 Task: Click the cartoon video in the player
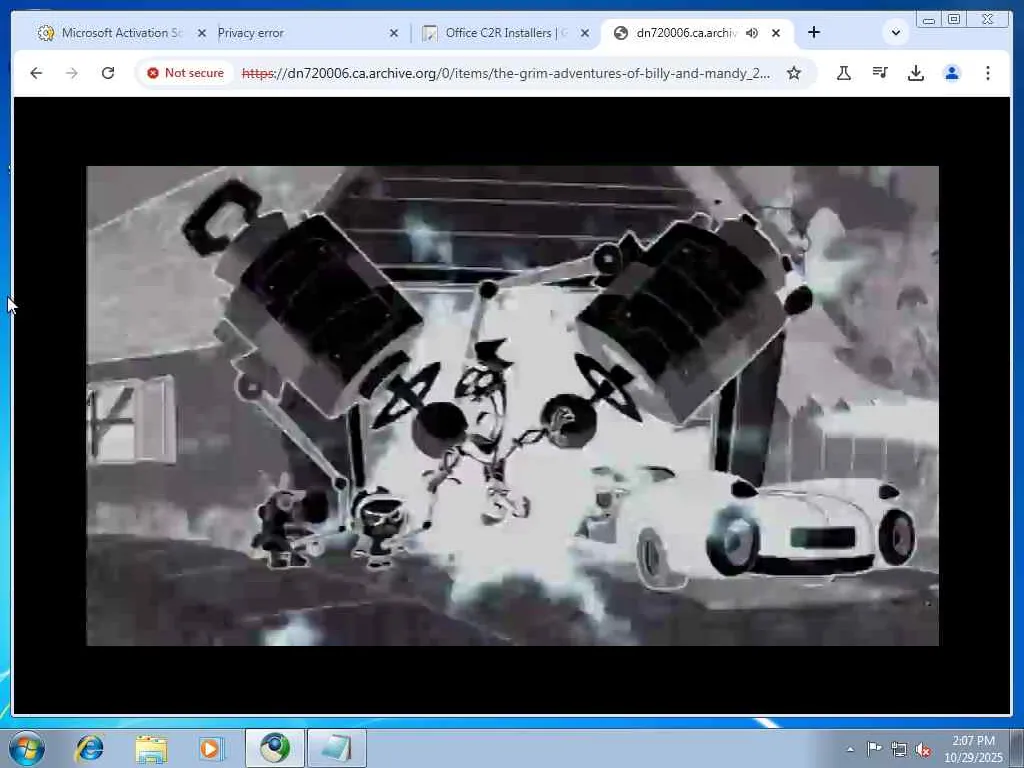[513, 406]
